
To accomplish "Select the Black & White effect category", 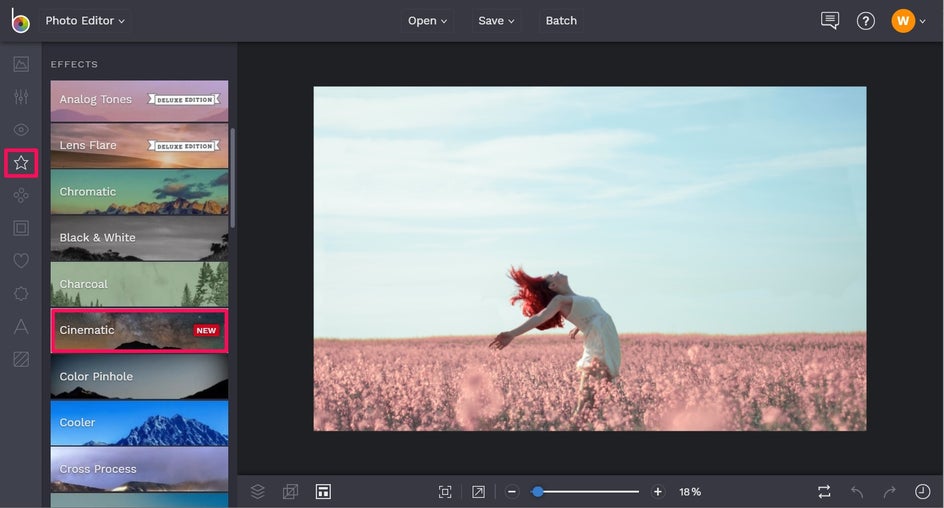I will tap(139, 238).
